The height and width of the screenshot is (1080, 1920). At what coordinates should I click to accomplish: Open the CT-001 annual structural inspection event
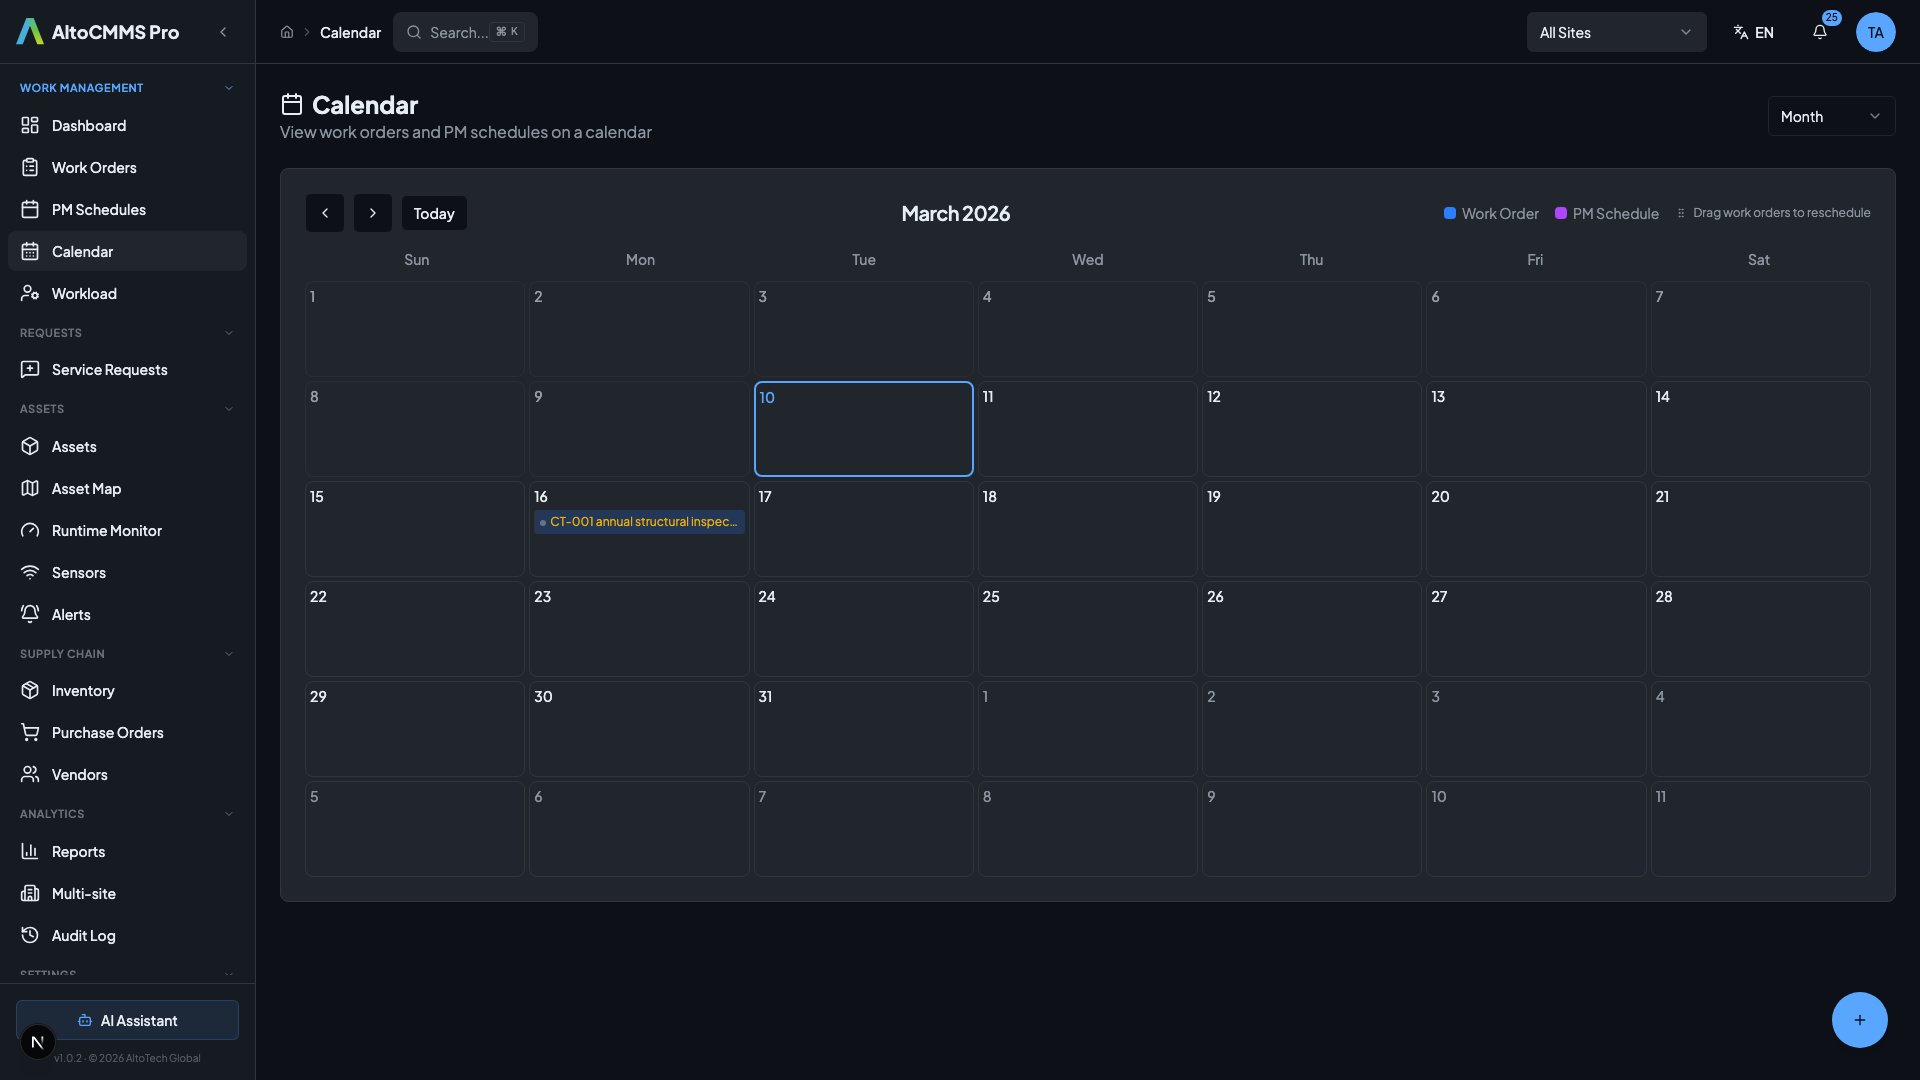tap(639, 521)
